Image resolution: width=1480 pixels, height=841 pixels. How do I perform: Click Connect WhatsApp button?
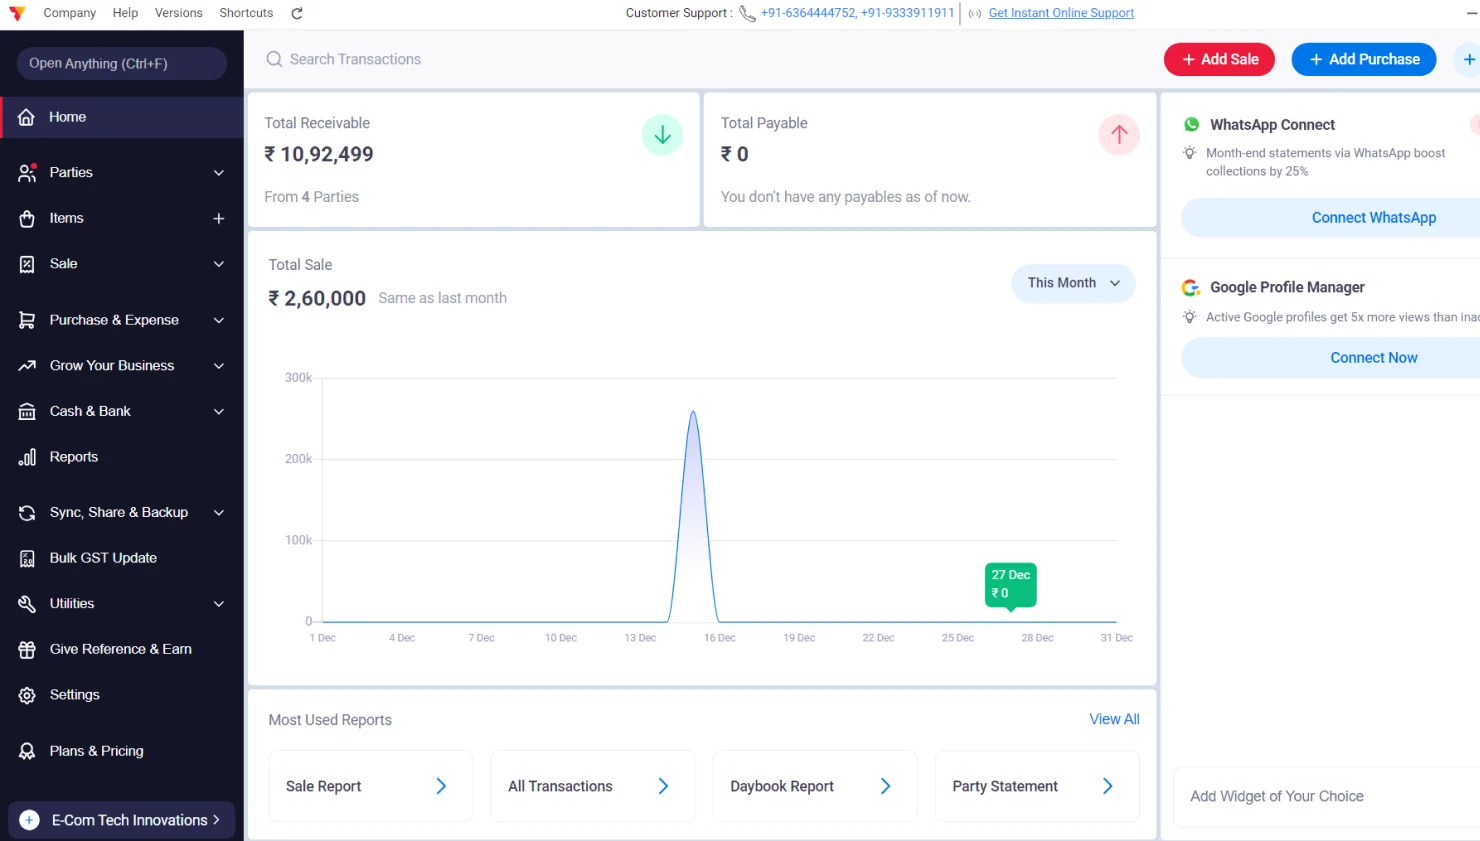pos(1373,218)
